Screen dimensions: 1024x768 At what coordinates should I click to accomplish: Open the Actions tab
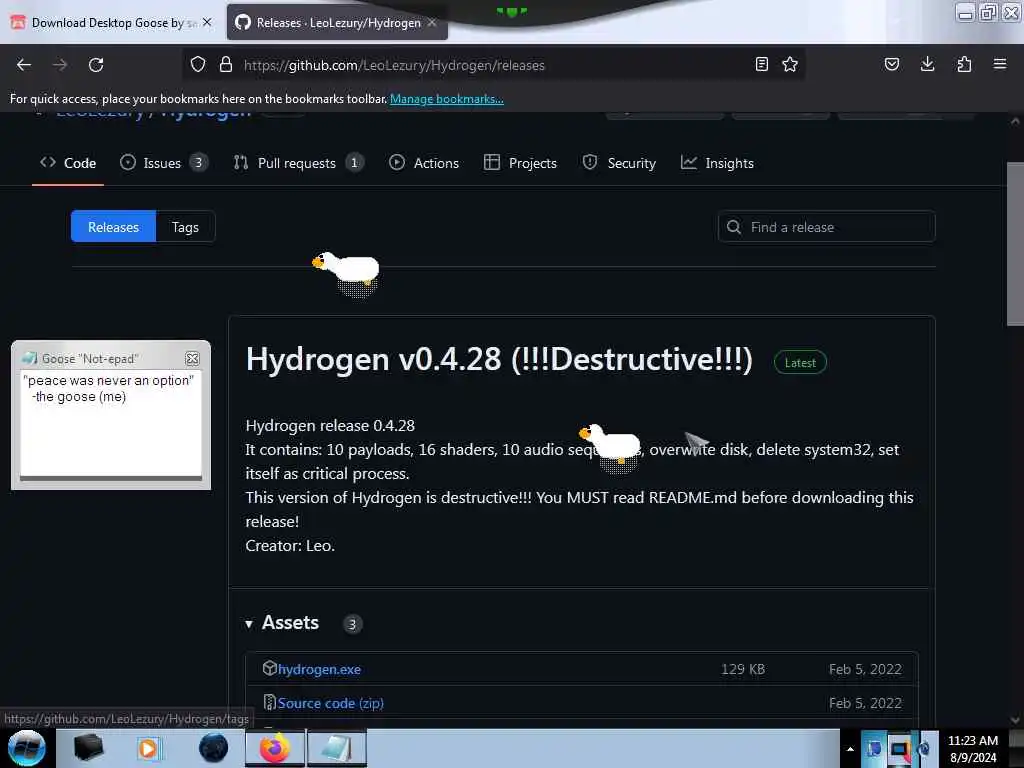424,163
